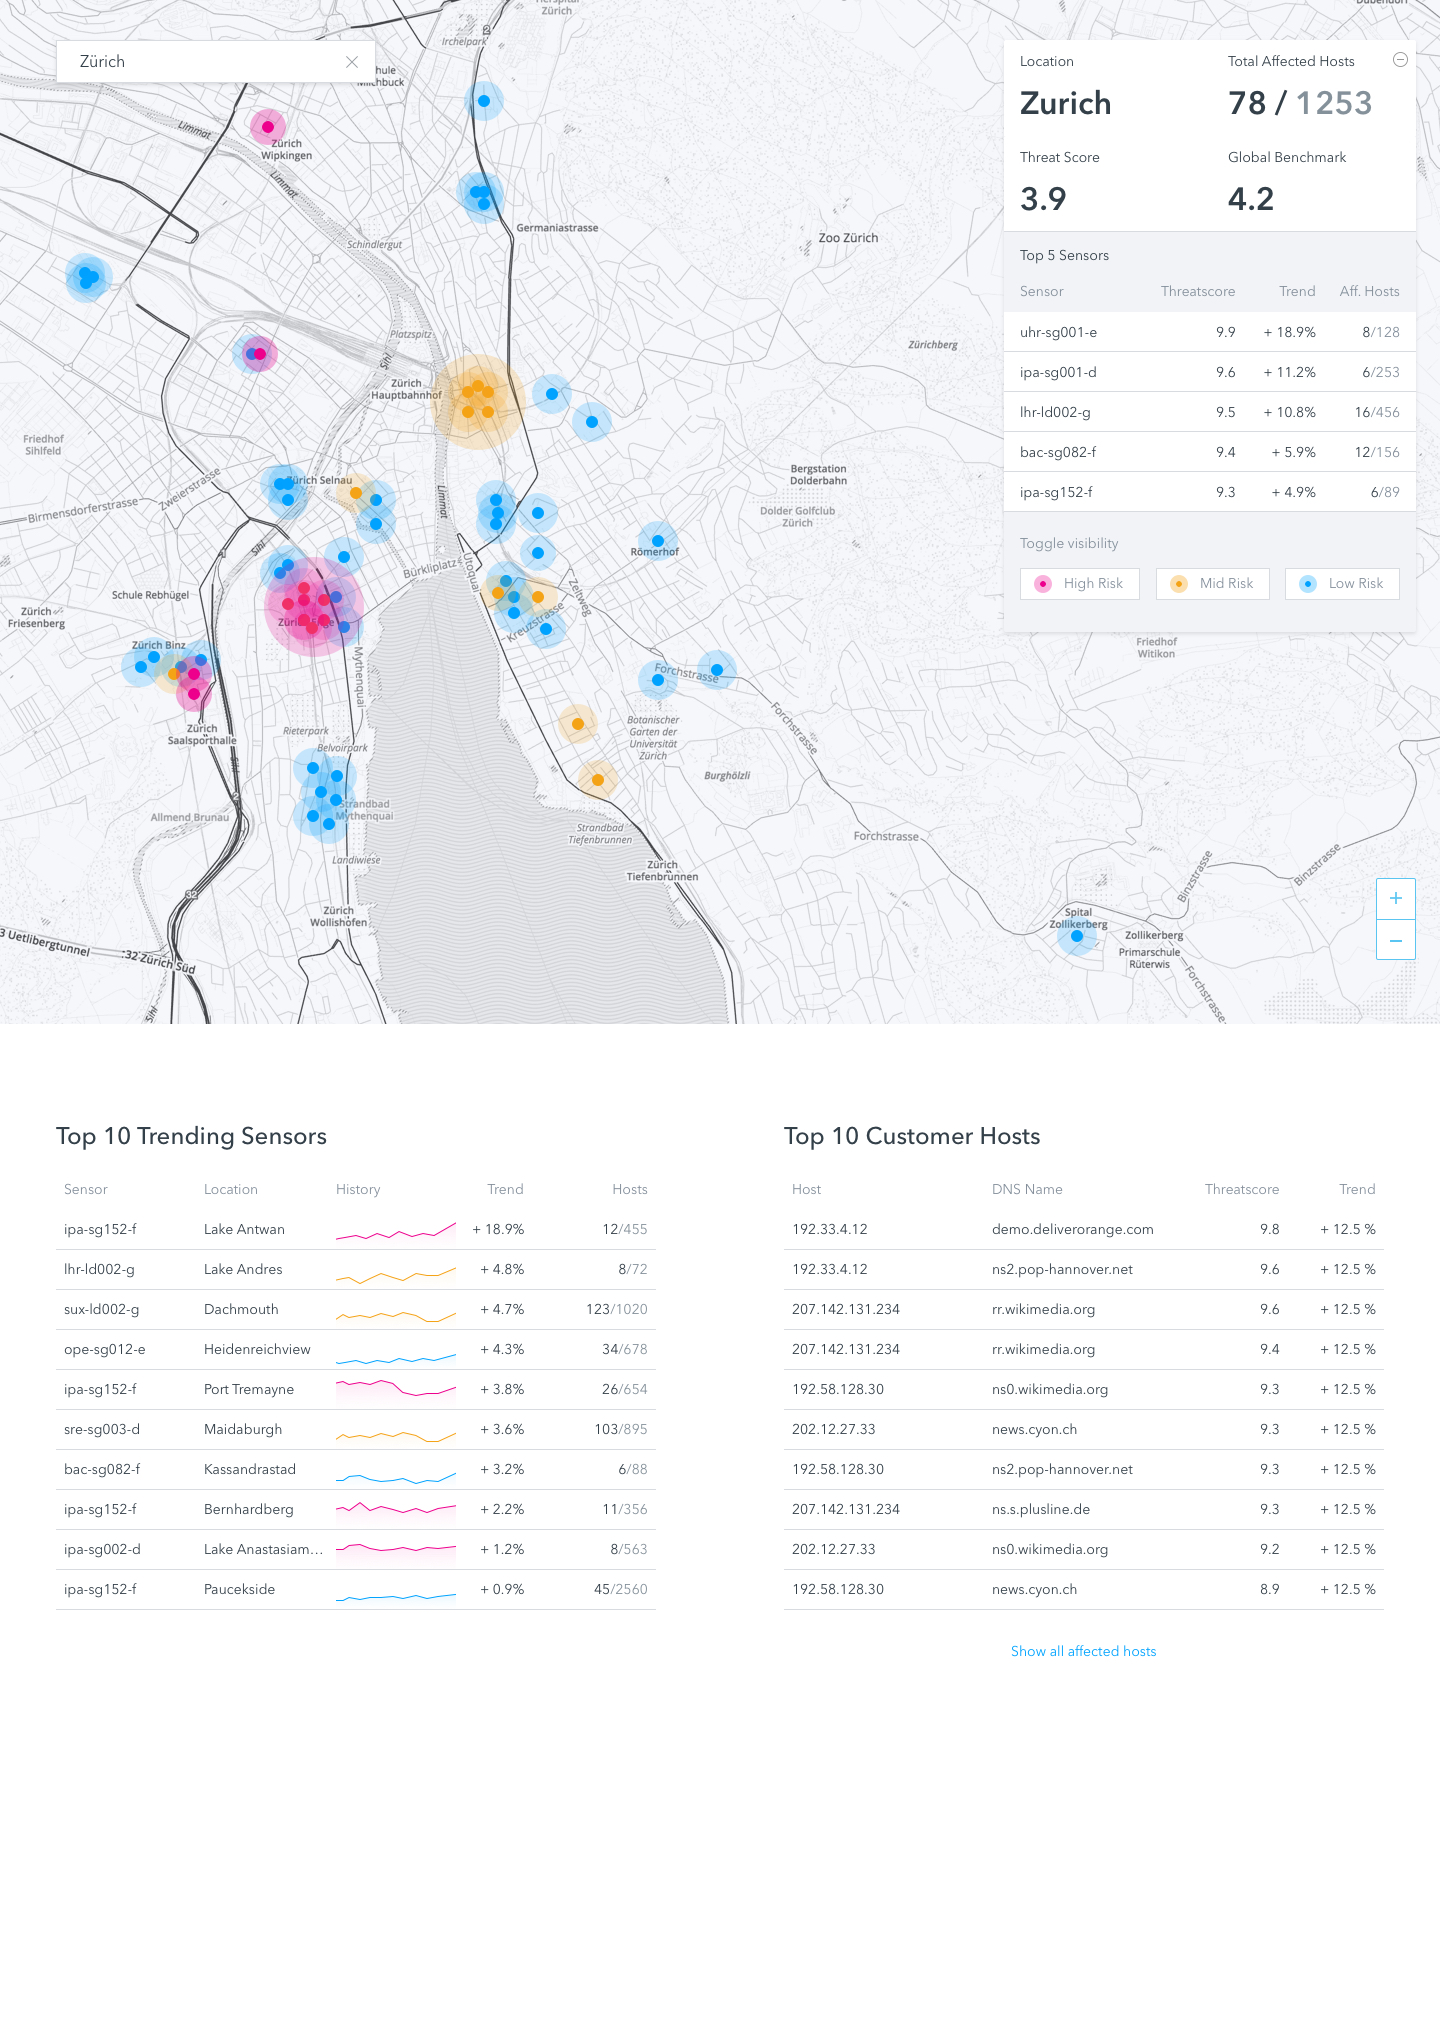Click the blue marker at Römerhof
Viewport: 1440px width, 2038px height.
657,541
